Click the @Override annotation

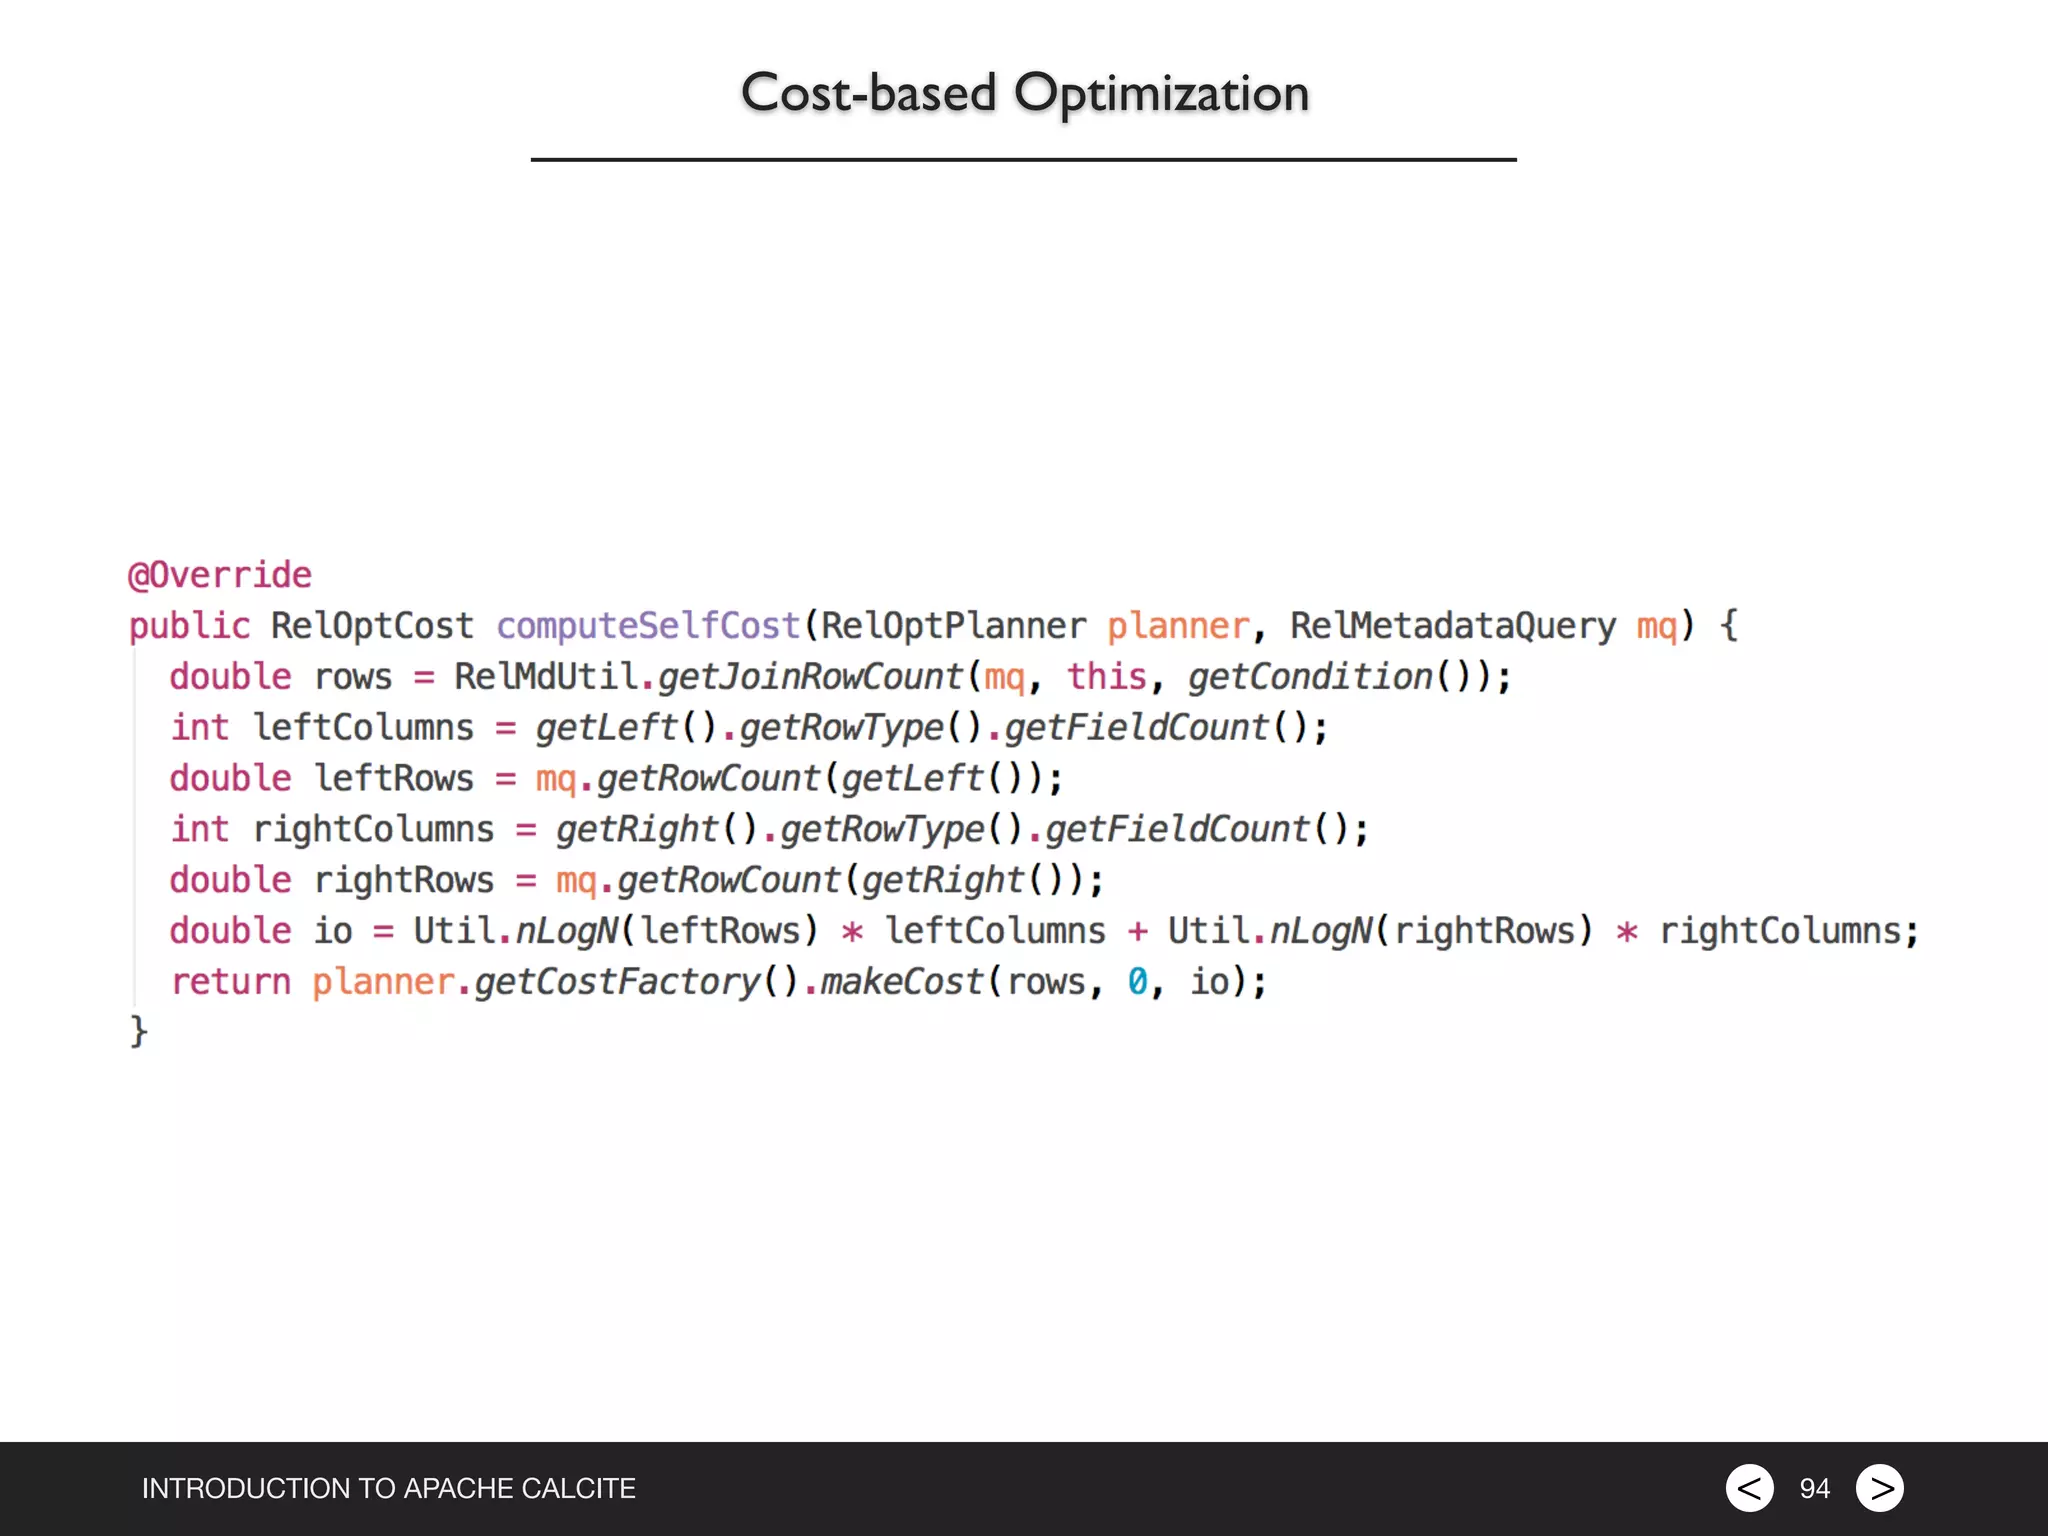(220, 575)
